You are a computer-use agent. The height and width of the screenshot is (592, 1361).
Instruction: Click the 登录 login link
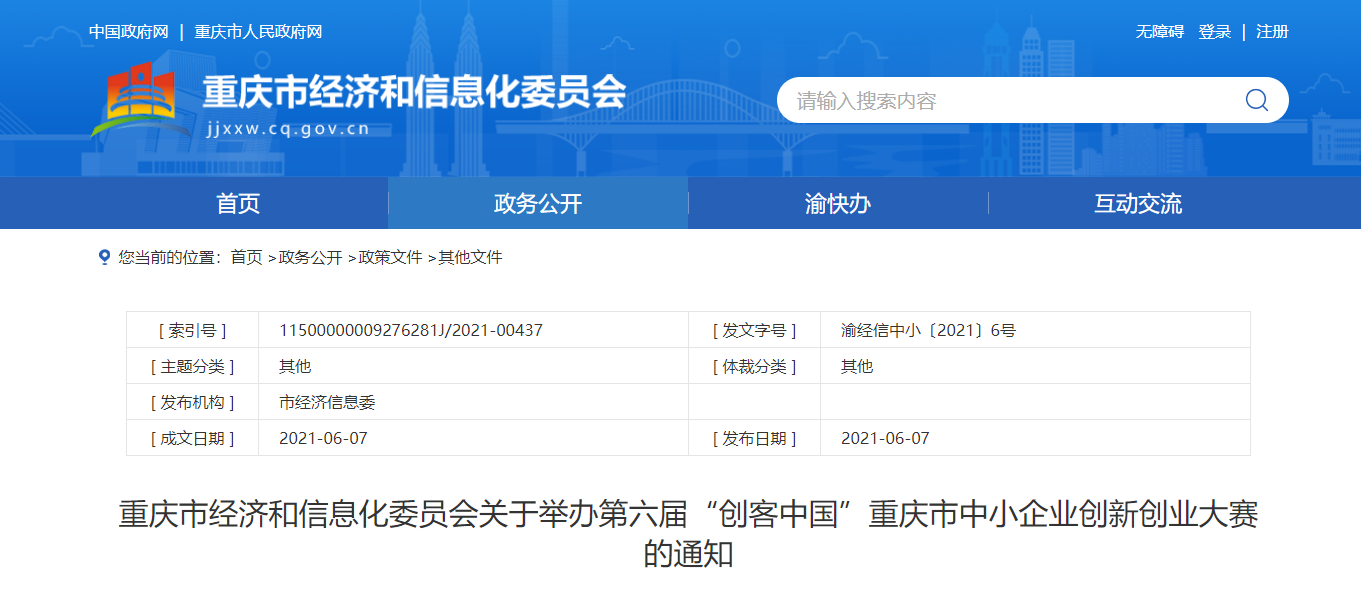(1214, 32)
